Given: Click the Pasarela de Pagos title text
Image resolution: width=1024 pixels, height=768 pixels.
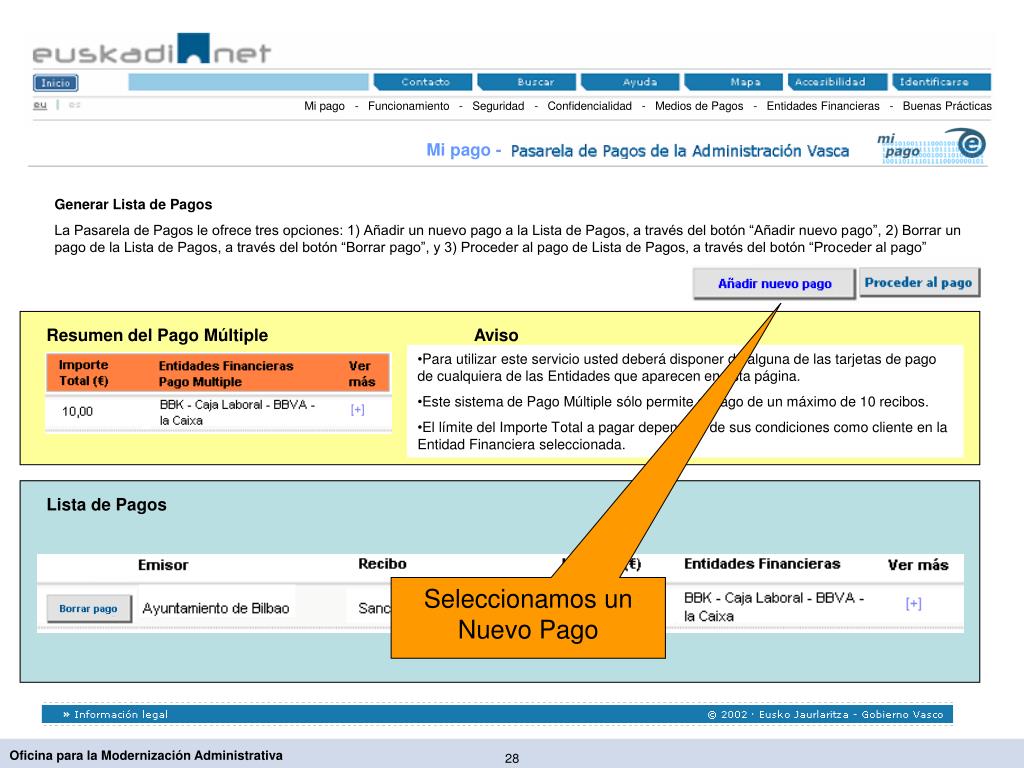Looking at the screenshot, I should [680, 151].
